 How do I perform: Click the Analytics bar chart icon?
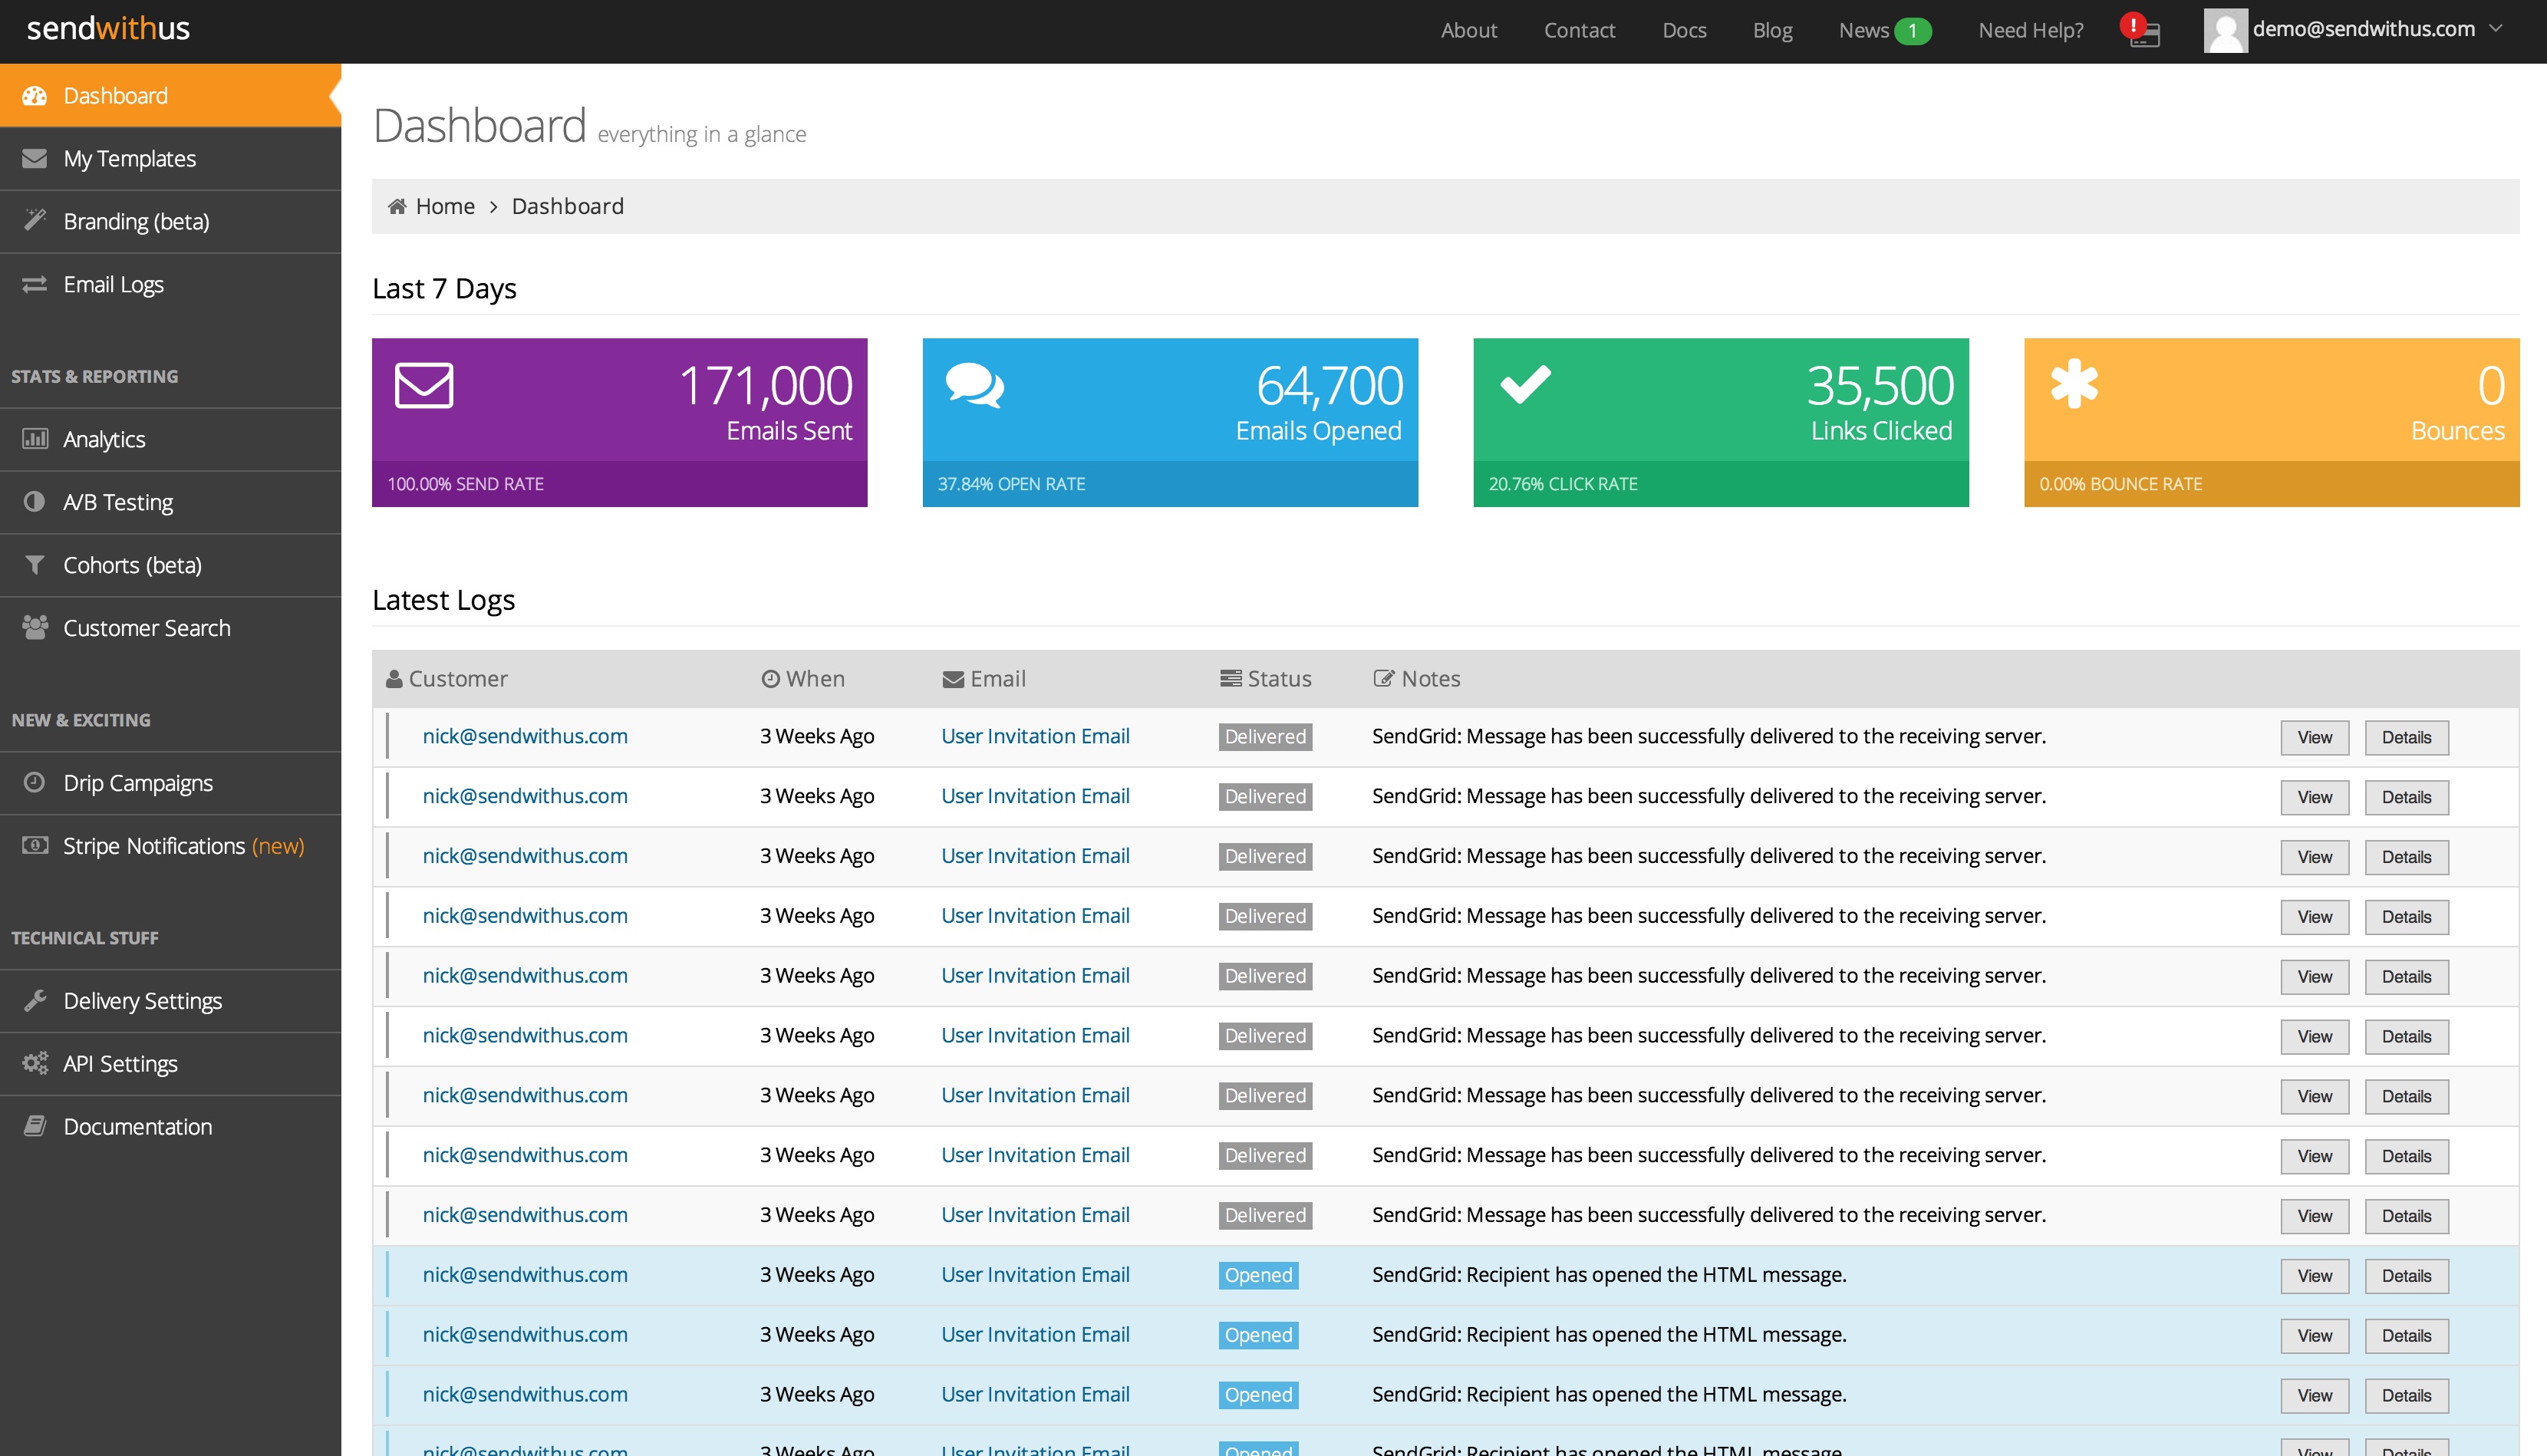(35, 439)
